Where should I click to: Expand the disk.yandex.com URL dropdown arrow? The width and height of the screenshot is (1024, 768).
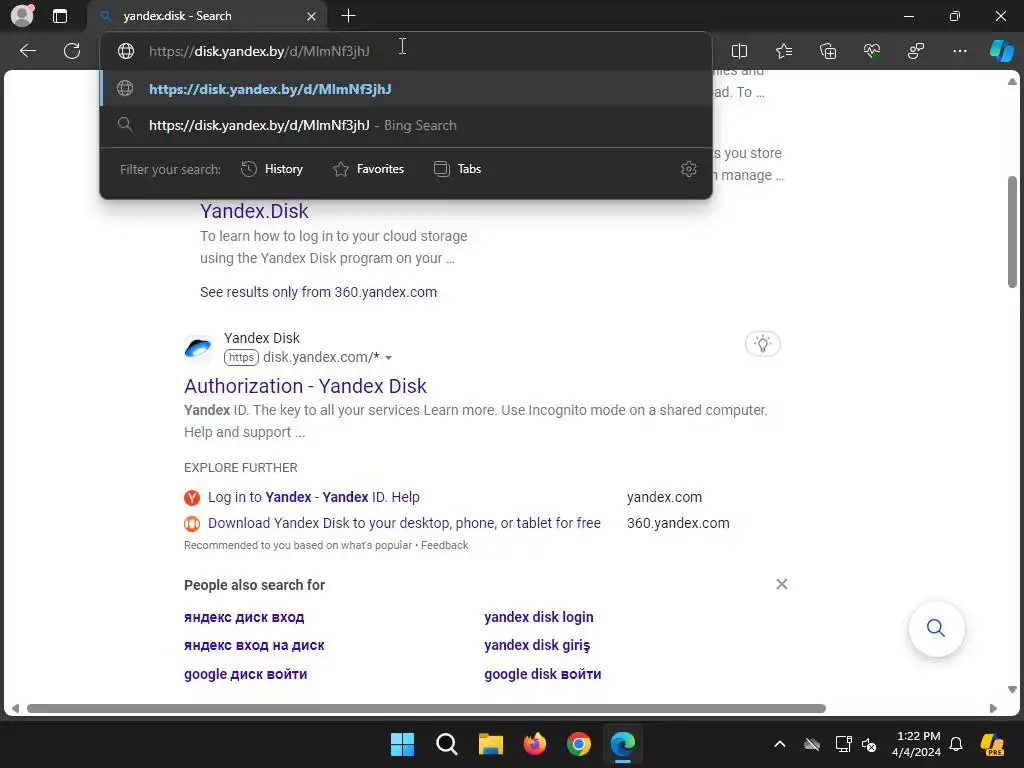click(x=389, y=358)
